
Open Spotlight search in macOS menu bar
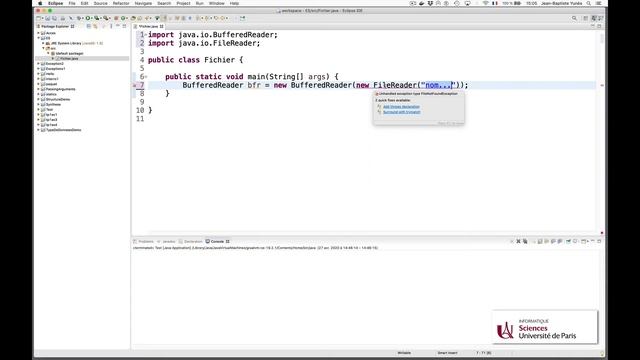point(589,3)
